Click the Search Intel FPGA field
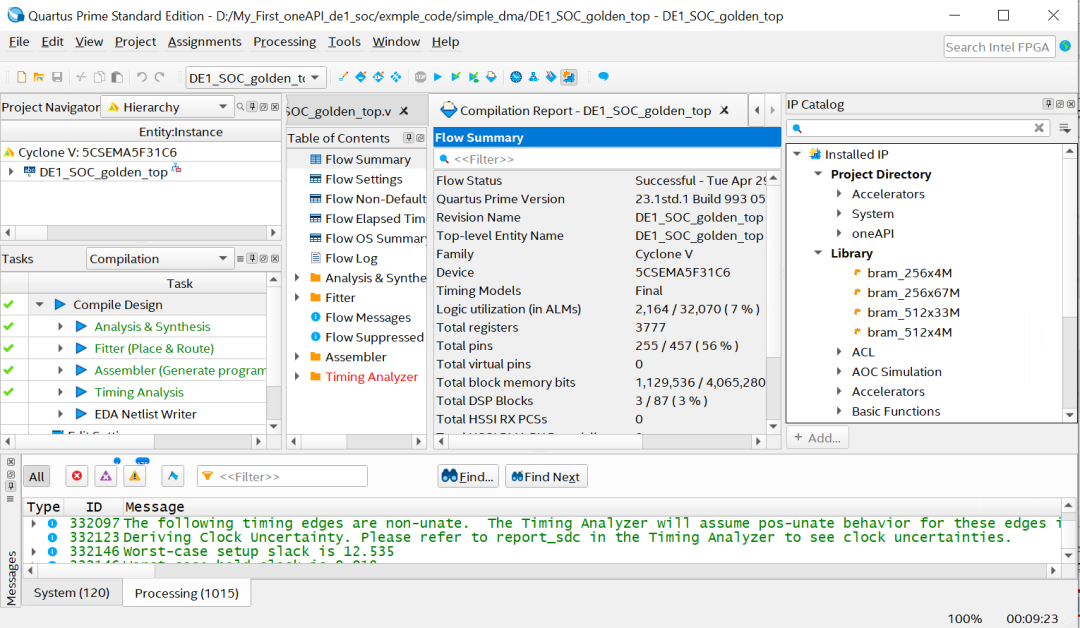The image size is (1080, 628). click(999, 47)
